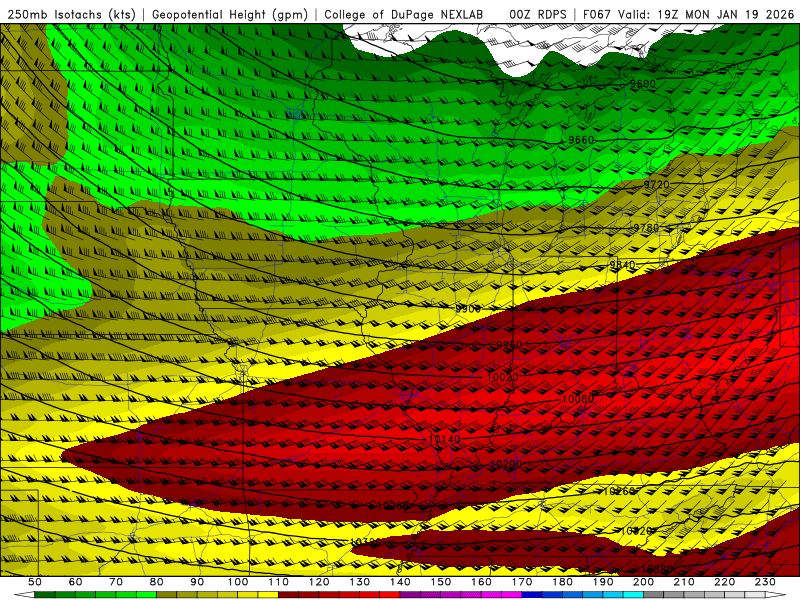The width and height of the screenshot is (800, 600).
Task: Click the 170 knot legend value
Action: coord(522,582)
